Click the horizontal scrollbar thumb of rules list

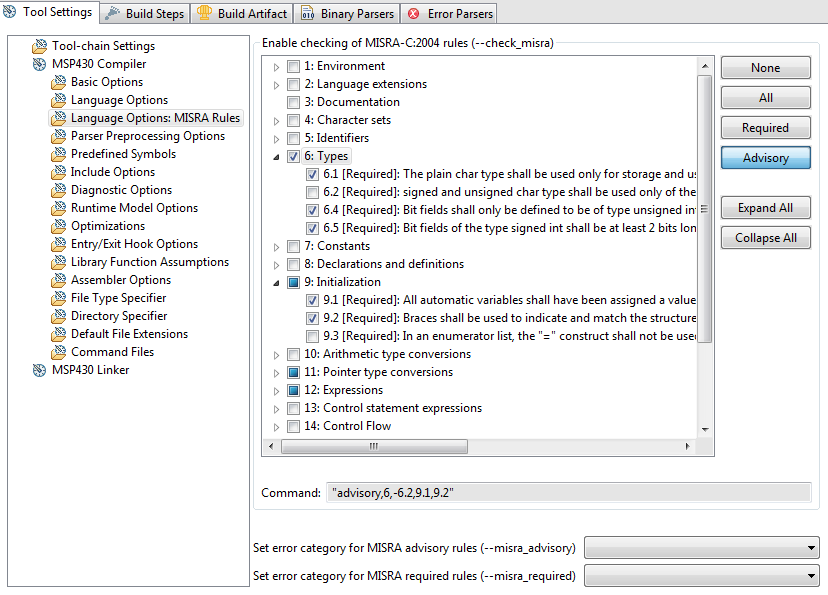(x=374, y=447)
